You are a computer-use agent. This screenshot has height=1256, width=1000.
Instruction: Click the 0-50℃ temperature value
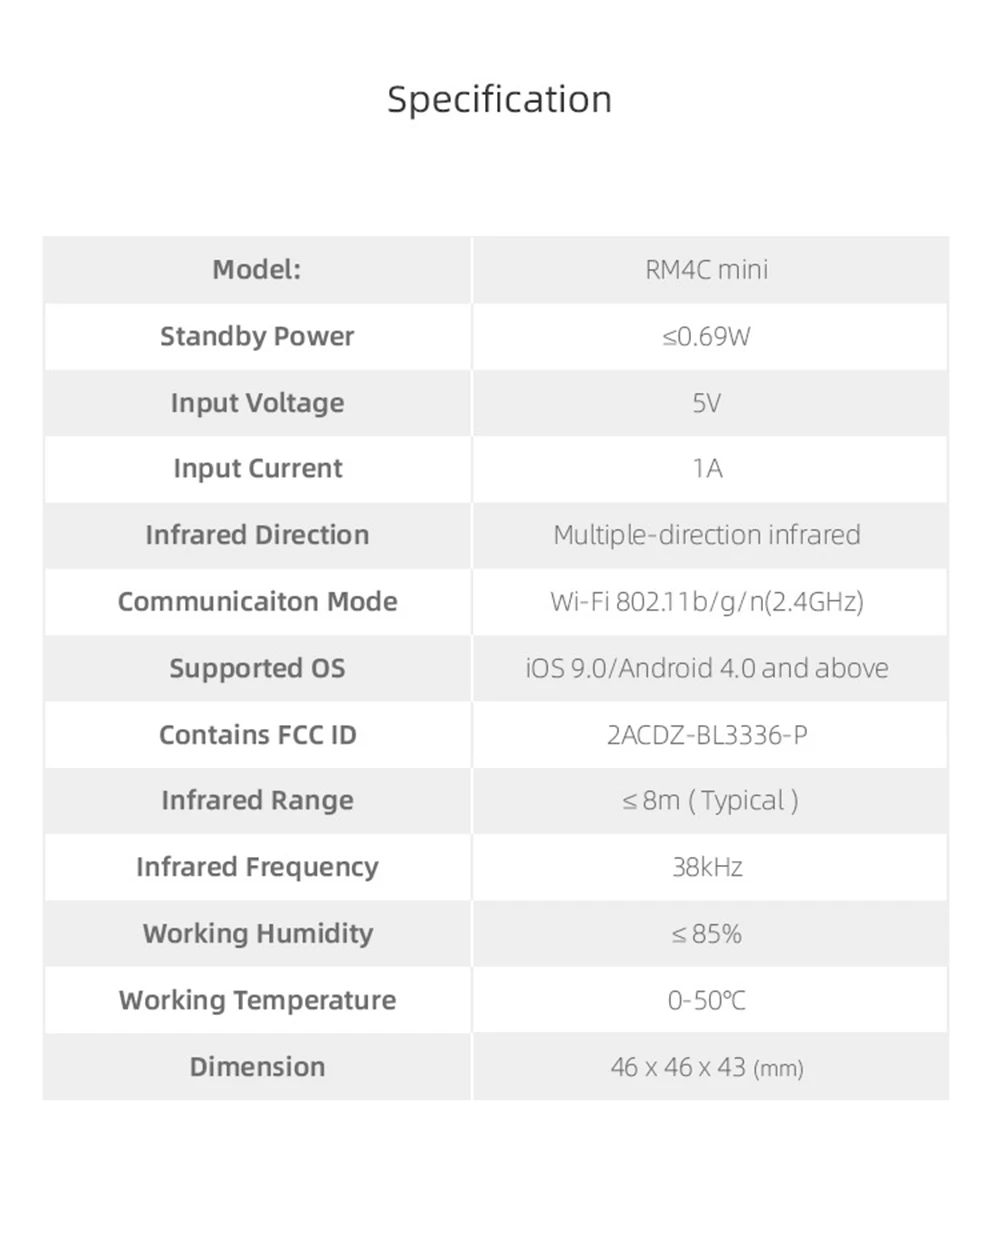coord(707,1000)
